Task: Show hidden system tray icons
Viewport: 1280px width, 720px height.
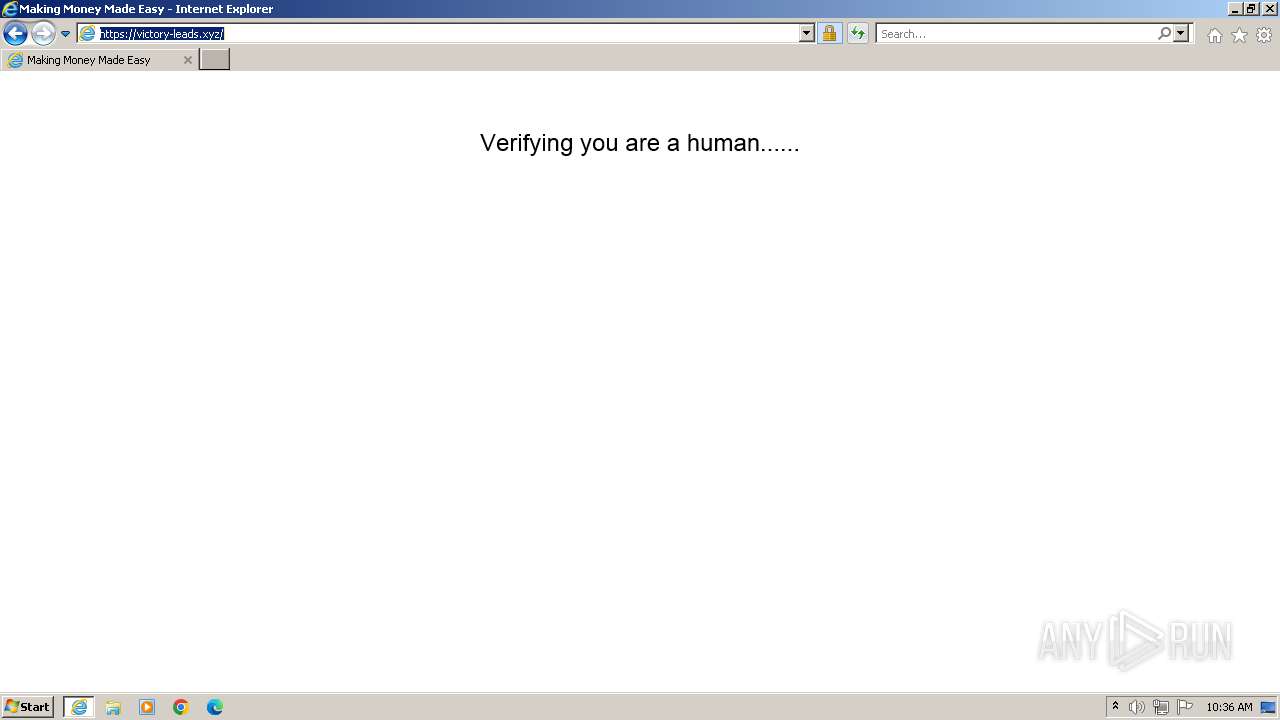Action: tap(1115, 707)
